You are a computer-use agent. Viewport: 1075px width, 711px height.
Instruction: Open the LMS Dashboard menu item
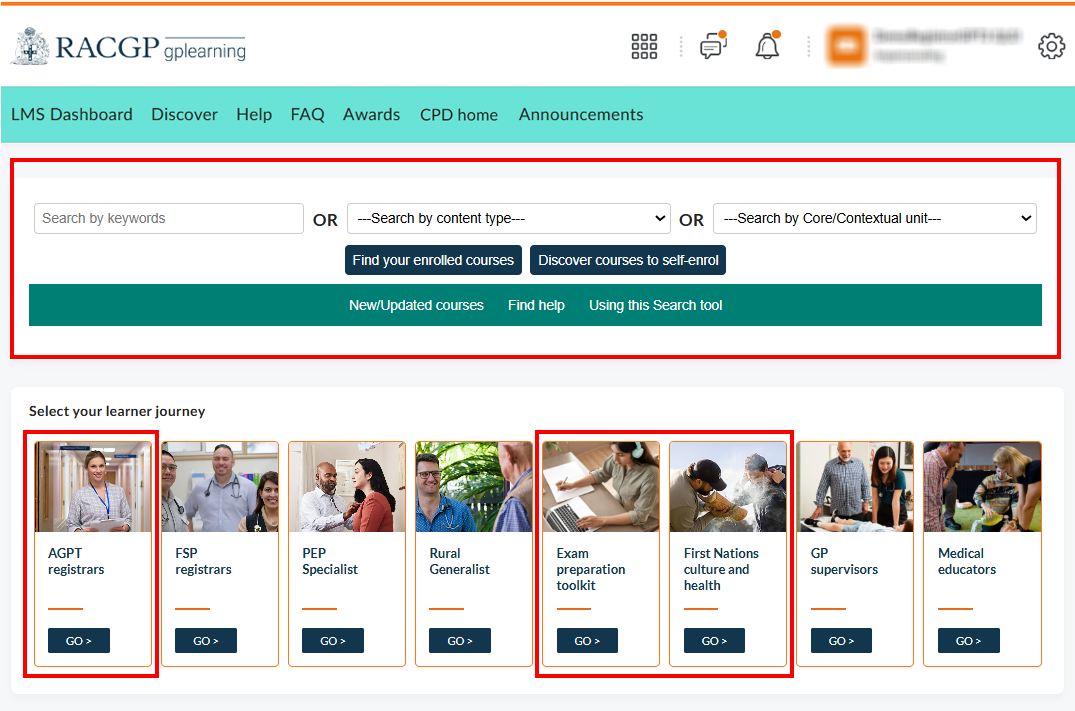pyautogui.click(x=72, y=115)
